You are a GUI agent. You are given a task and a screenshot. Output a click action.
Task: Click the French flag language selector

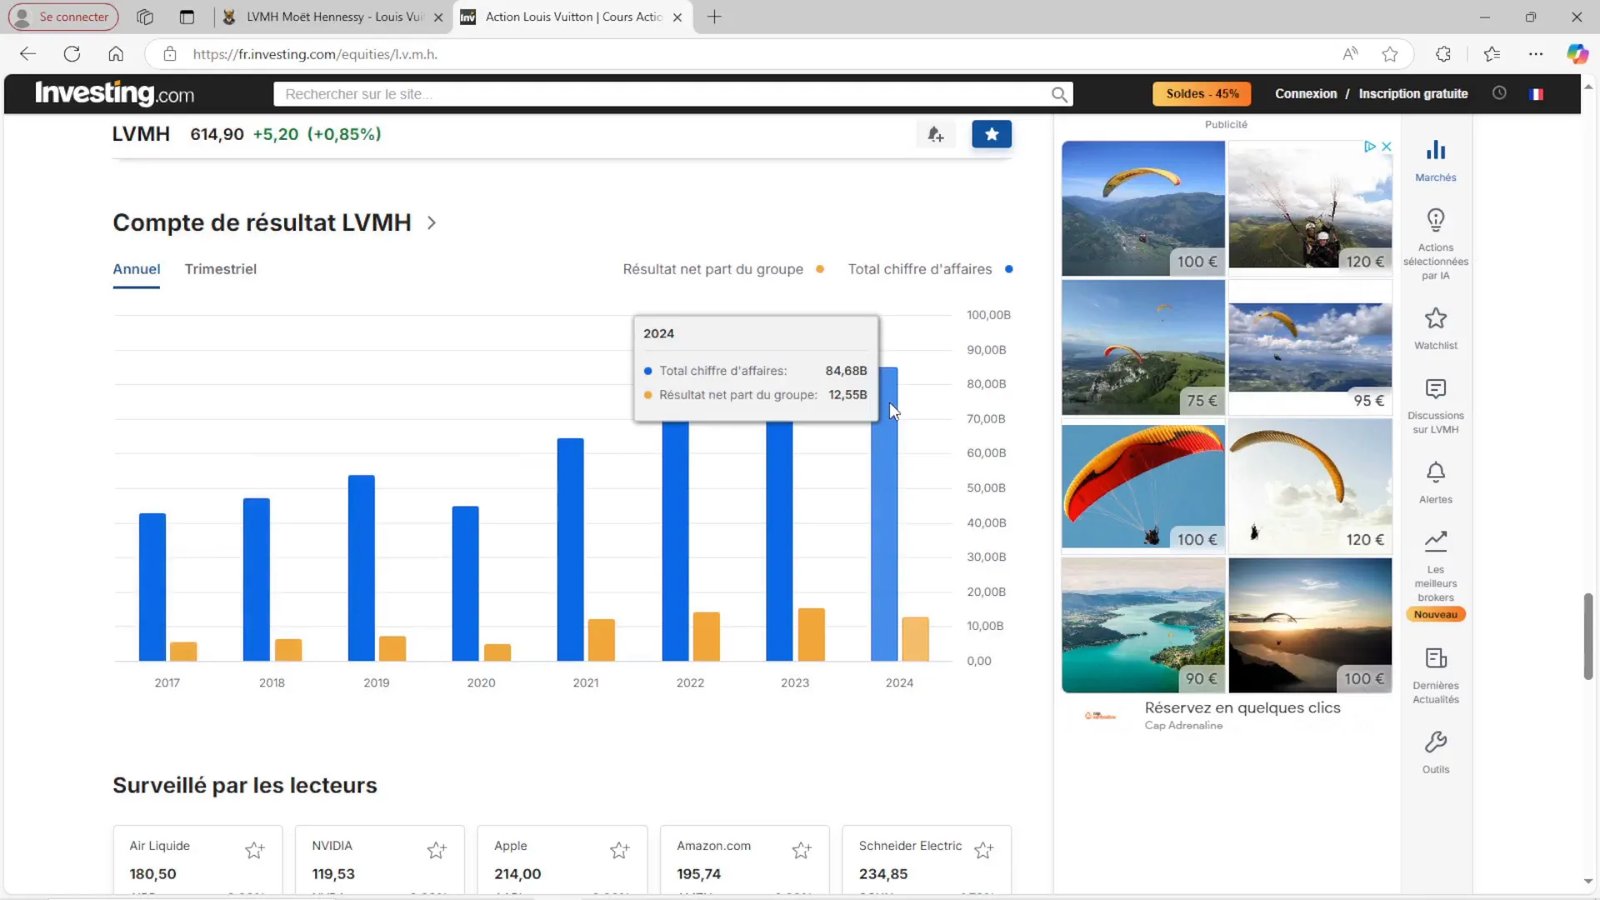1537,94
